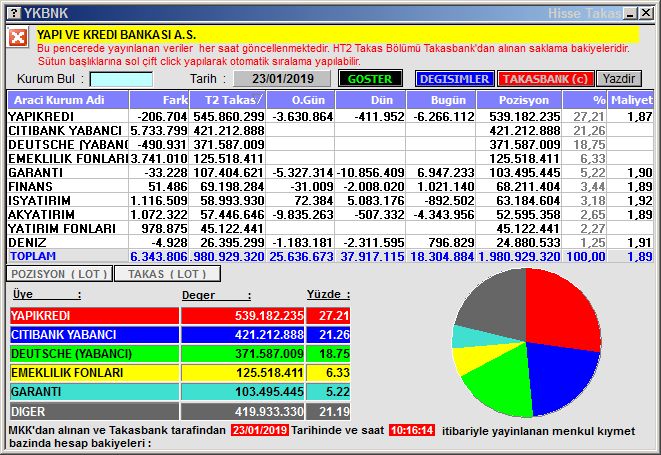
Task: Click the % column header
Action: coord(585,100)
